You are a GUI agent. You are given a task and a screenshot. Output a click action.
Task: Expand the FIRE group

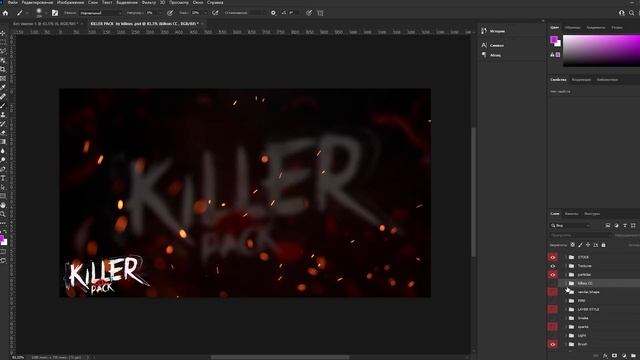click(x=566, y=301)
